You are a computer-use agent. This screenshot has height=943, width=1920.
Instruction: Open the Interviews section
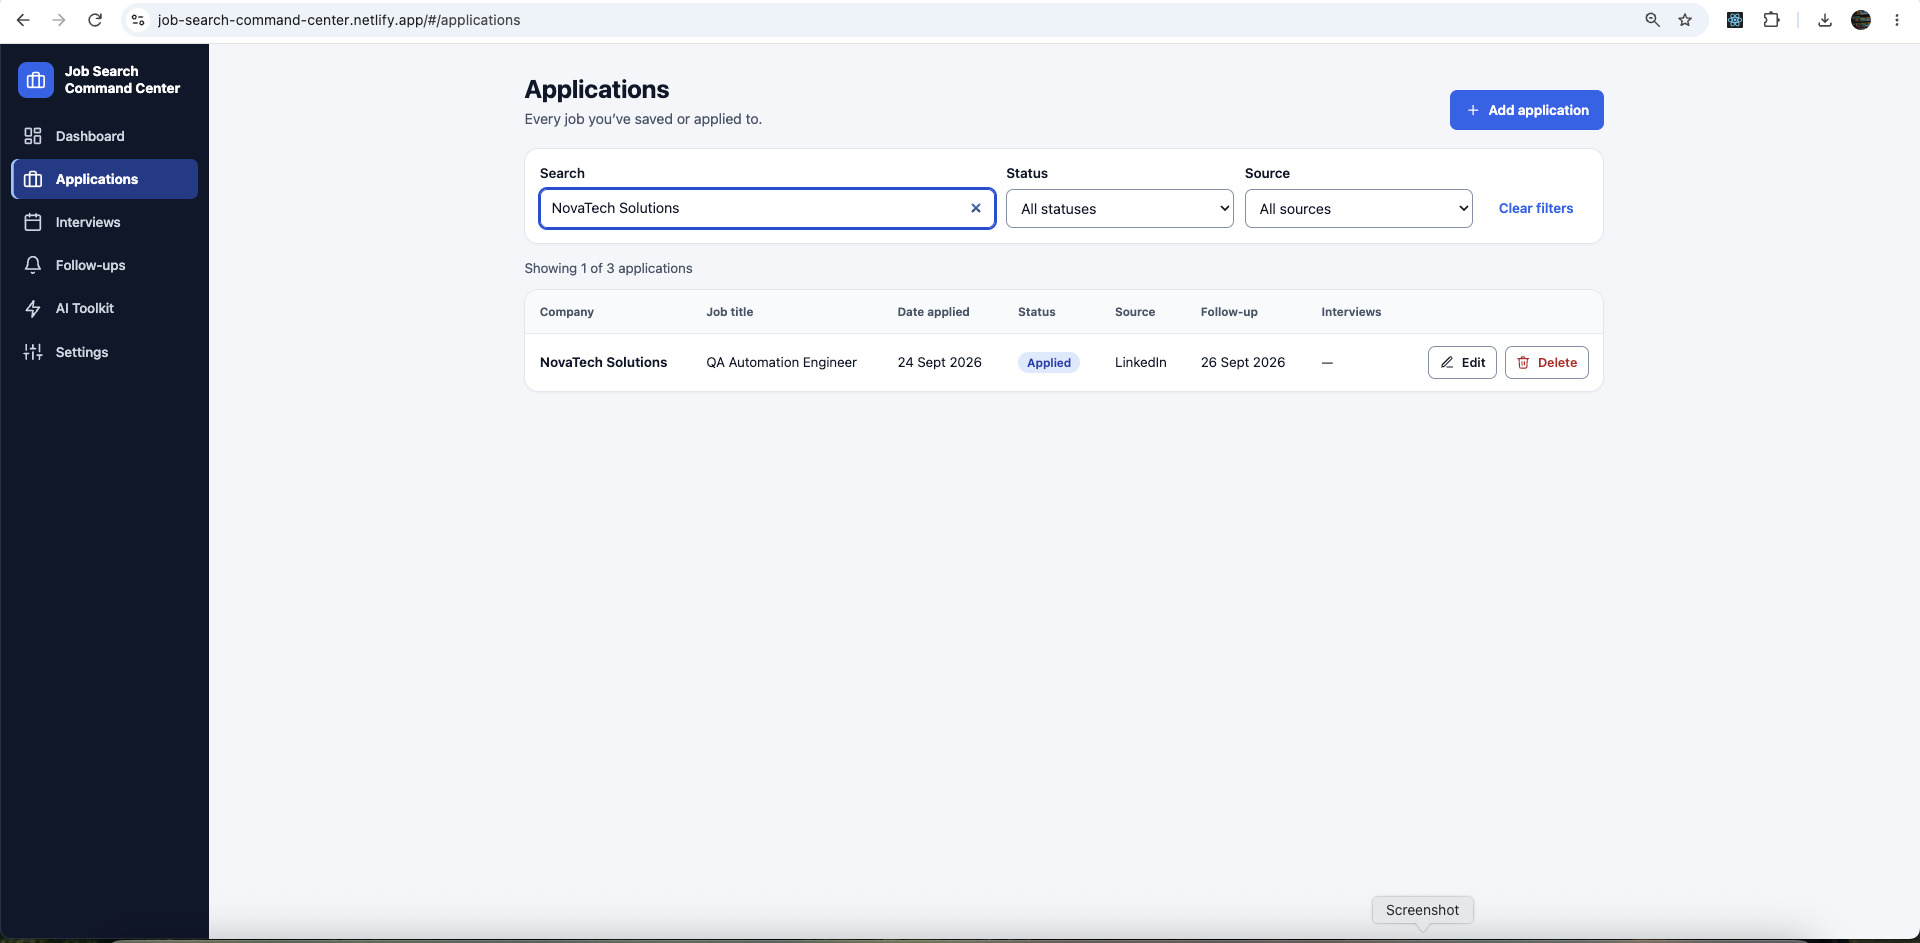pyautogui.click(x=104, y=222)
